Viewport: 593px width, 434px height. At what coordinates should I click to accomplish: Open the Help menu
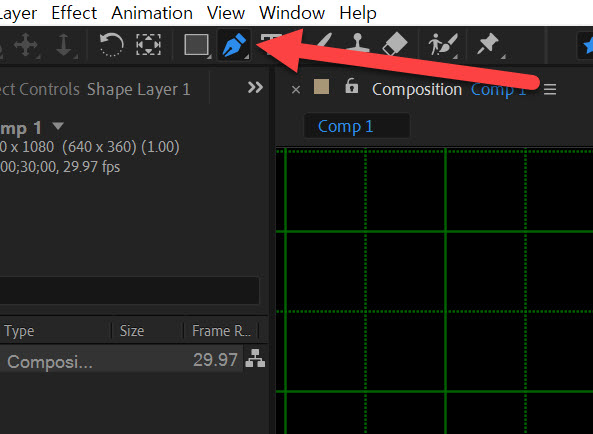coord(358,14)
